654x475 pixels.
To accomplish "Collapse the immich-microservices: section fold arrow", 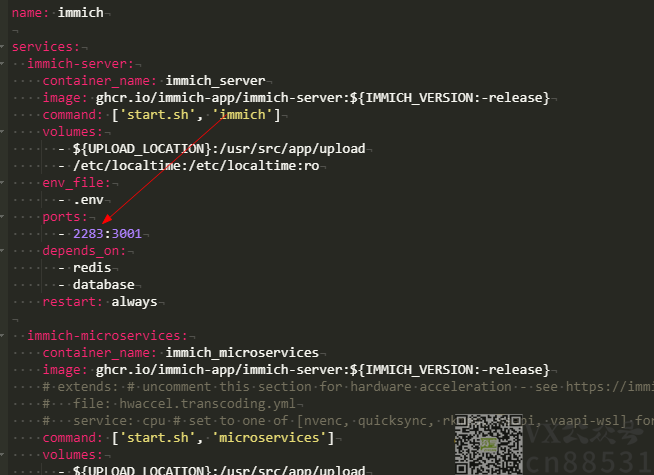I will 2,336.
